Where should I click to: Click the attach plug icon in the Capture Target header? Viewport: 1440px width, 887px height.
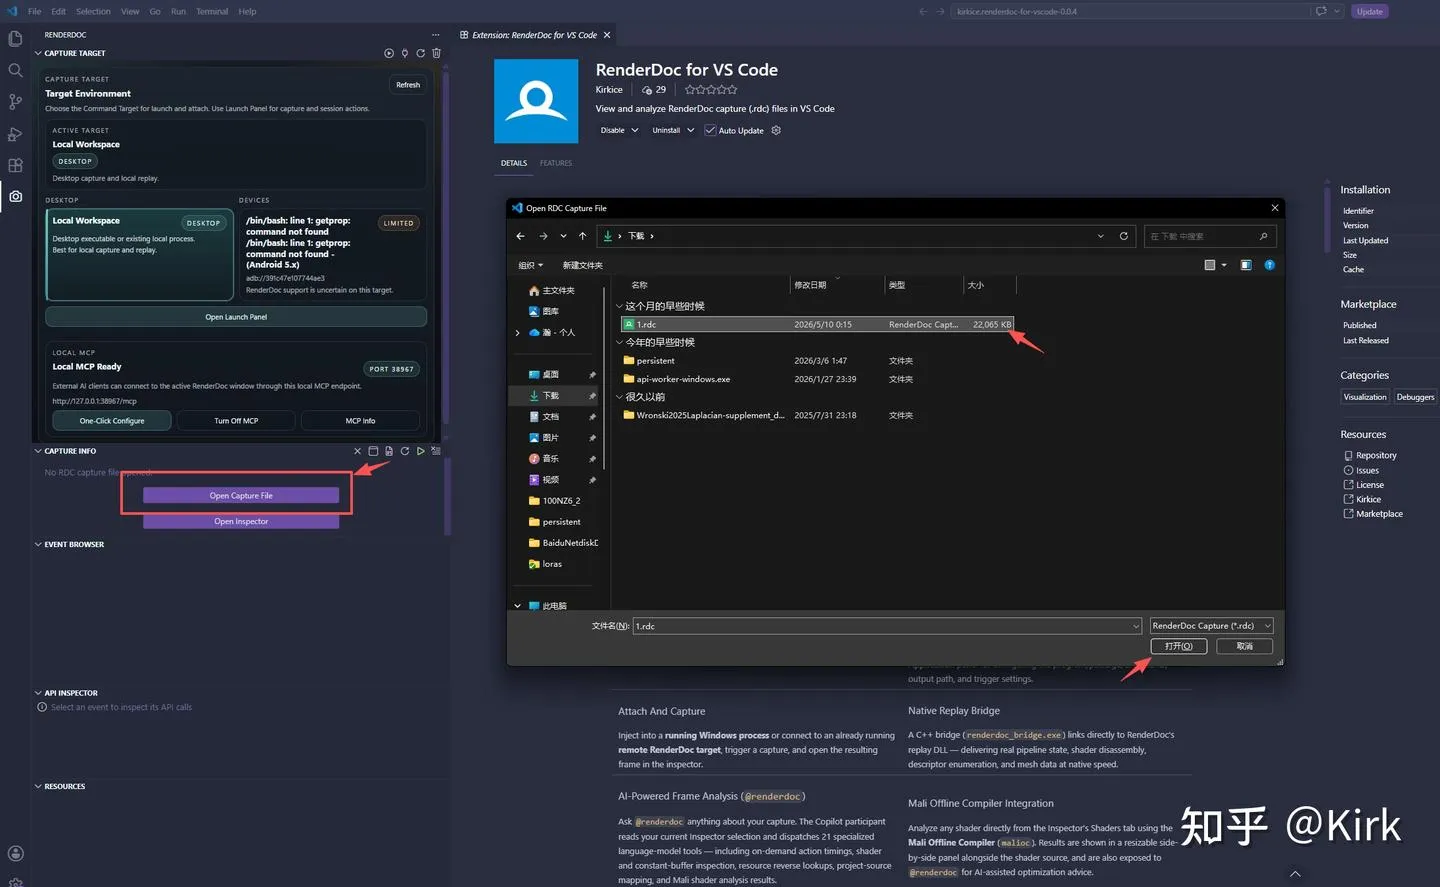click(x=405, y=53)
